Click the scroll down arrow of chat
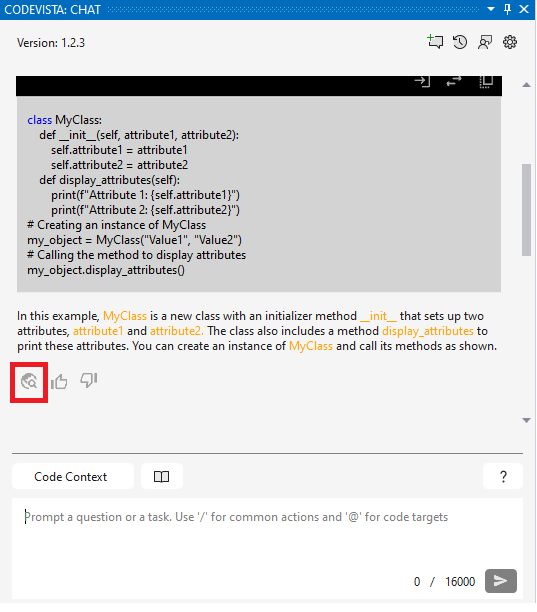The height and width of the screenshot is (612, 537). (x=526, y=420)
